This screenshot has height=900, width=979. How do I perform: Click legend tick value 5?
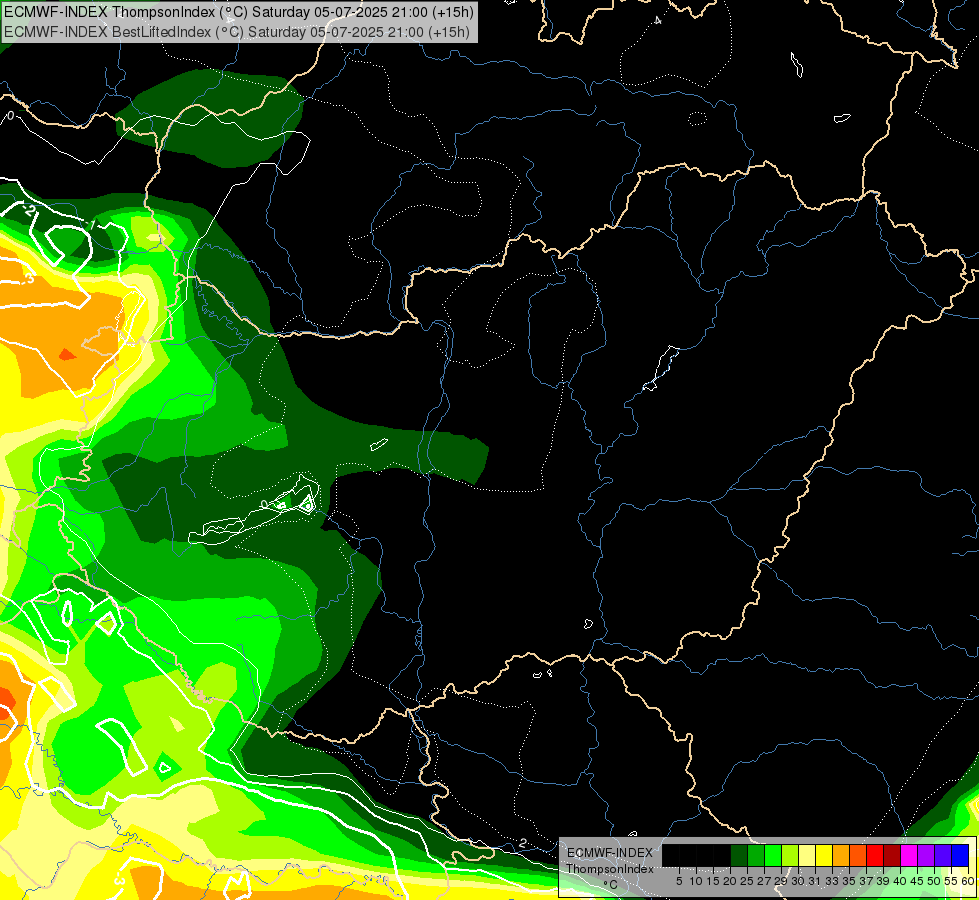point(679,881)
